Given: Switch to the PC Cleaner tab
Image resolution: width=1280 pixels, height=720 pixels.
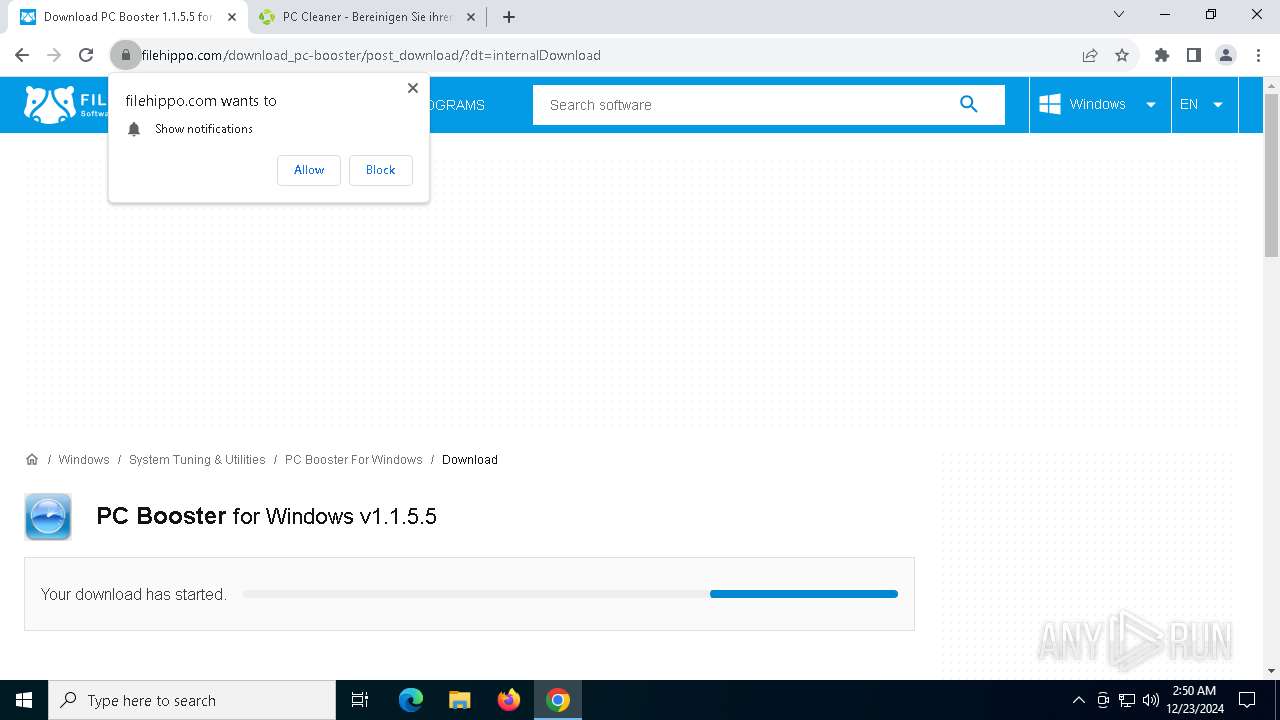Looking at the screenshot, I should 367,17.
